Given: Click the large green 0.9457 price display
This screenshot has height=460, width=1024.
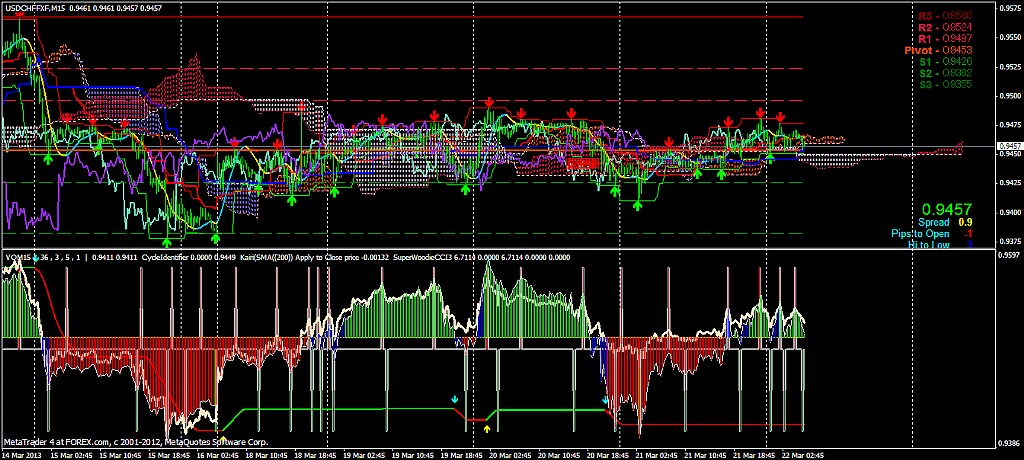Looking at the screenshot, I should tap(946, 210).
